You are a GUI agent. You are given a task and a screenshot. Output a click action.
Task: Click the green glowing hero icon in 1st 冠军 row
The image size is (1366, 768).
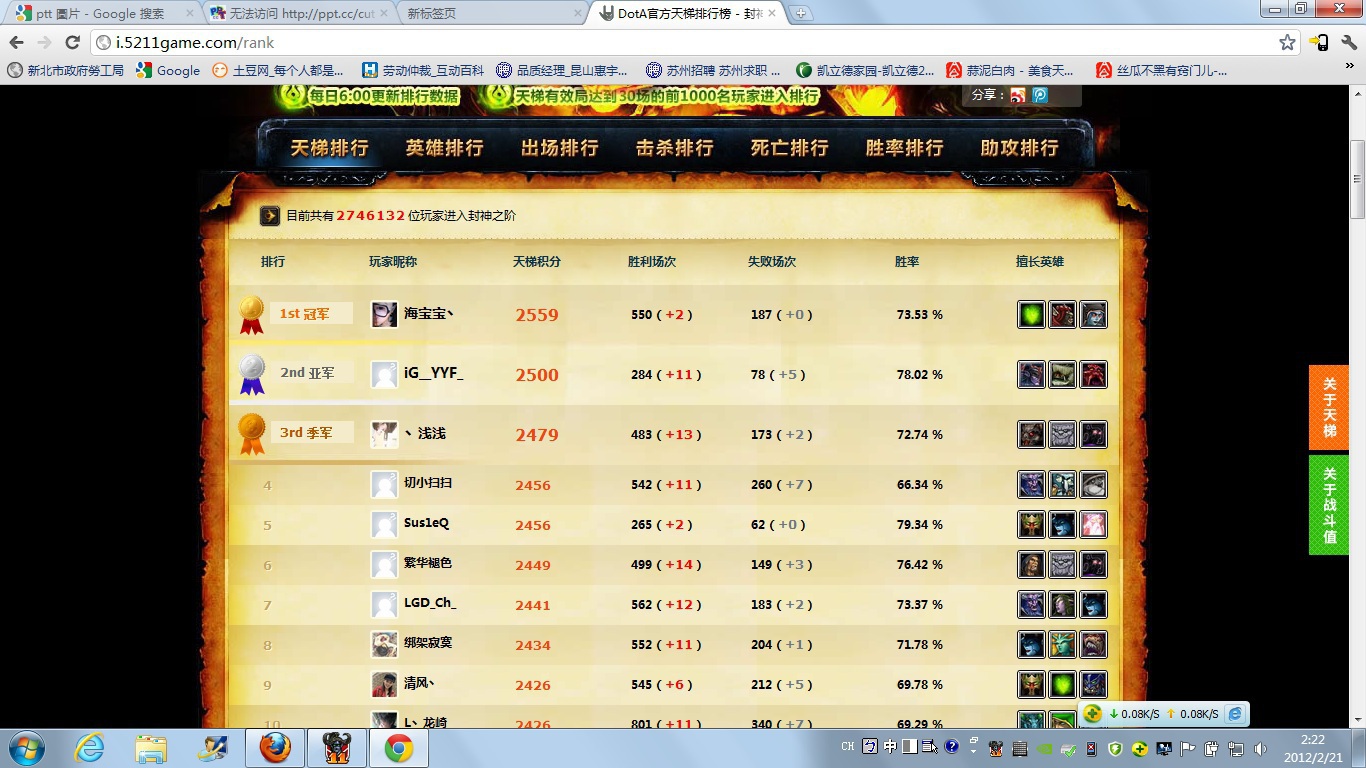1032,315
